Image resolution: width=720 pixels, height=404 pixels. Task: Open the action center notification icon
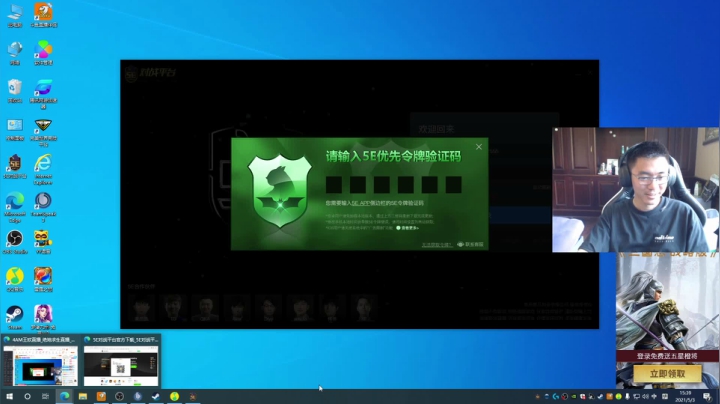tap(707, 397)
